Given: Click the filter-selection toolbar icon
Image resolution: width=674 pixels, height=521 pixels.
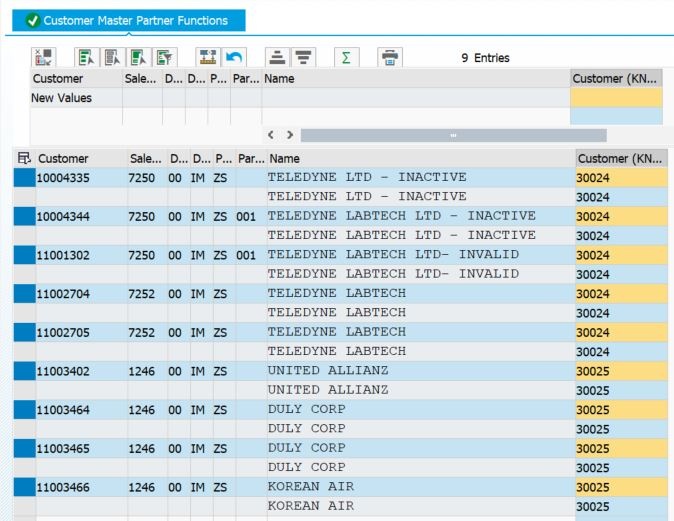Looking at the screenshot, I should [x=165, y=57].
